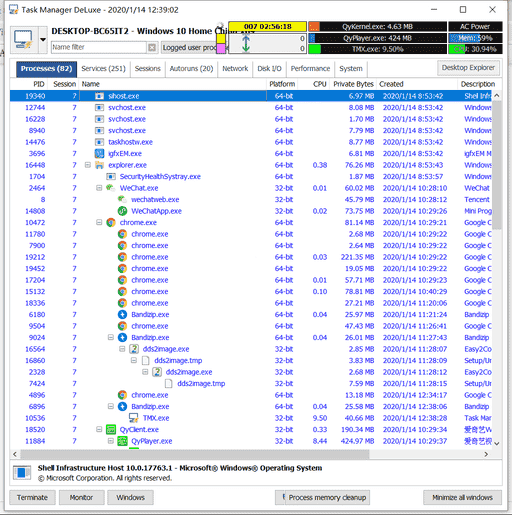Click the SecurityHealthSystray.exe icon
Viewport: 512px width, 515px height.
(111, 177)
